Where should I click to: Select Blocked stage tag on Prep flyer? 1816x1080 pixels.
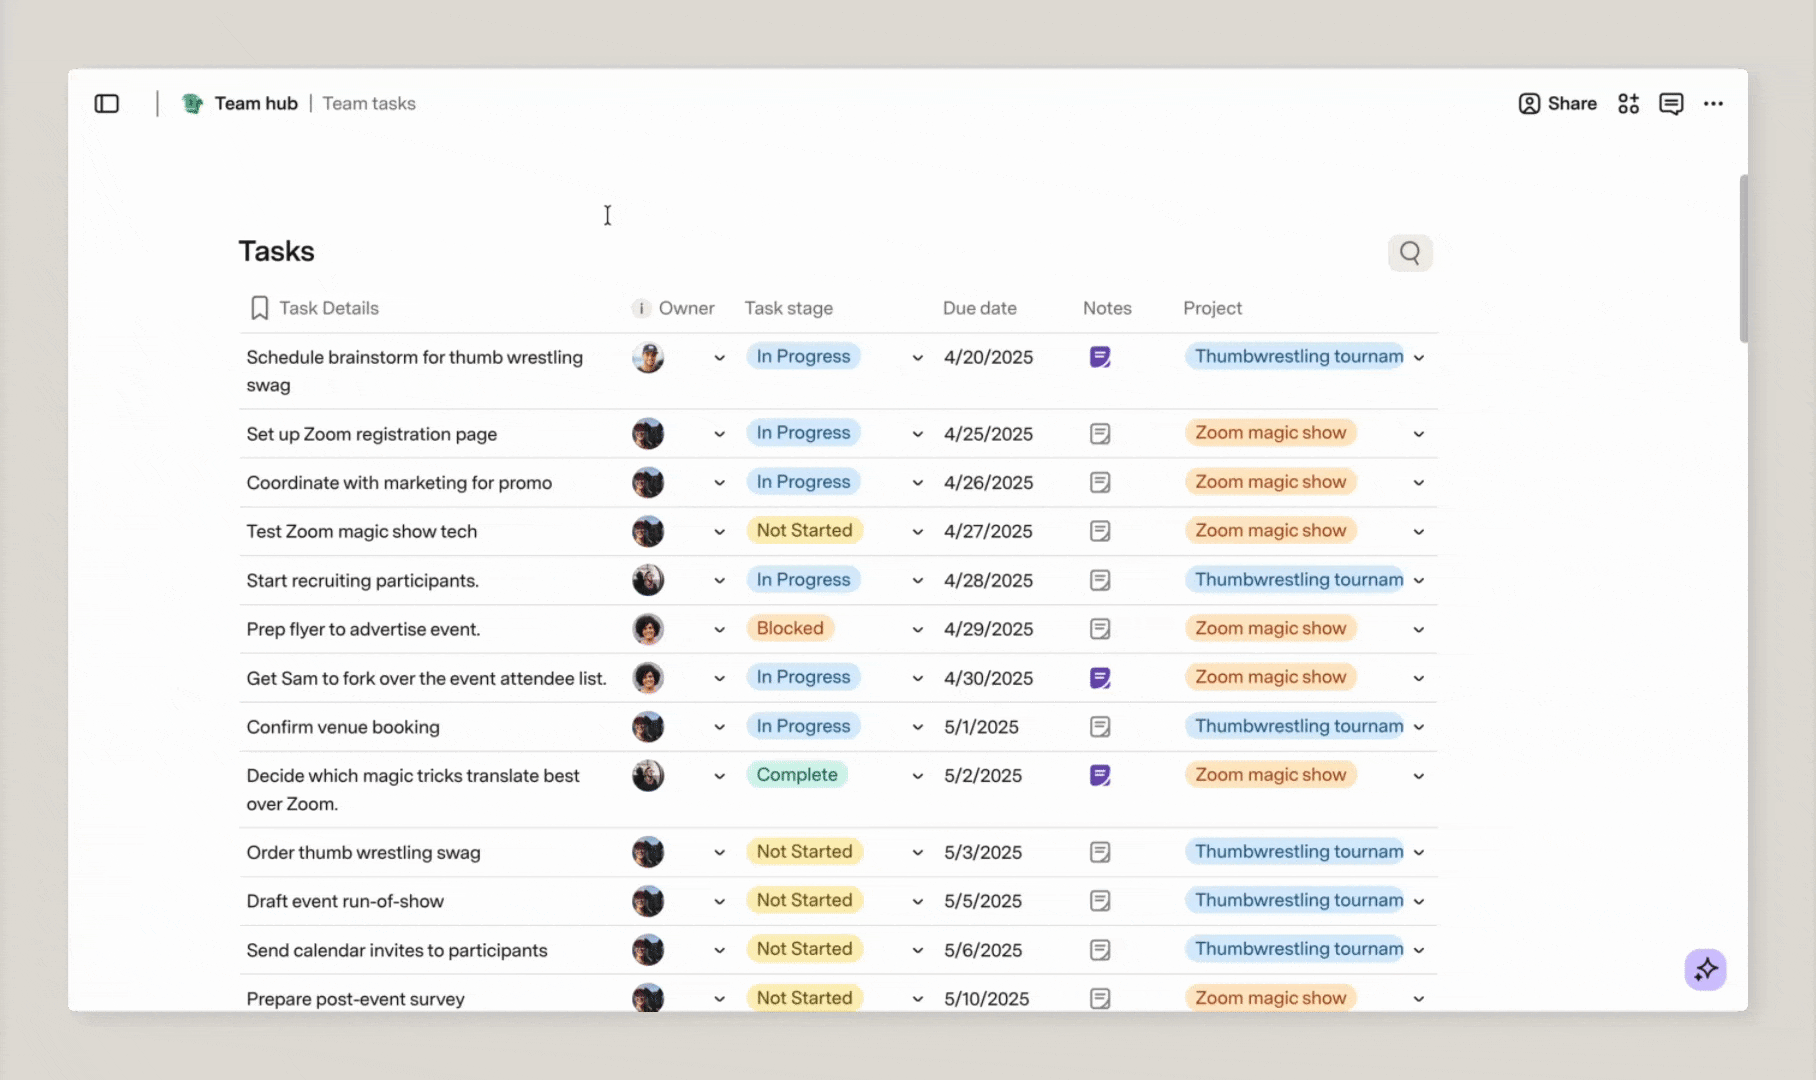(790, 628)
